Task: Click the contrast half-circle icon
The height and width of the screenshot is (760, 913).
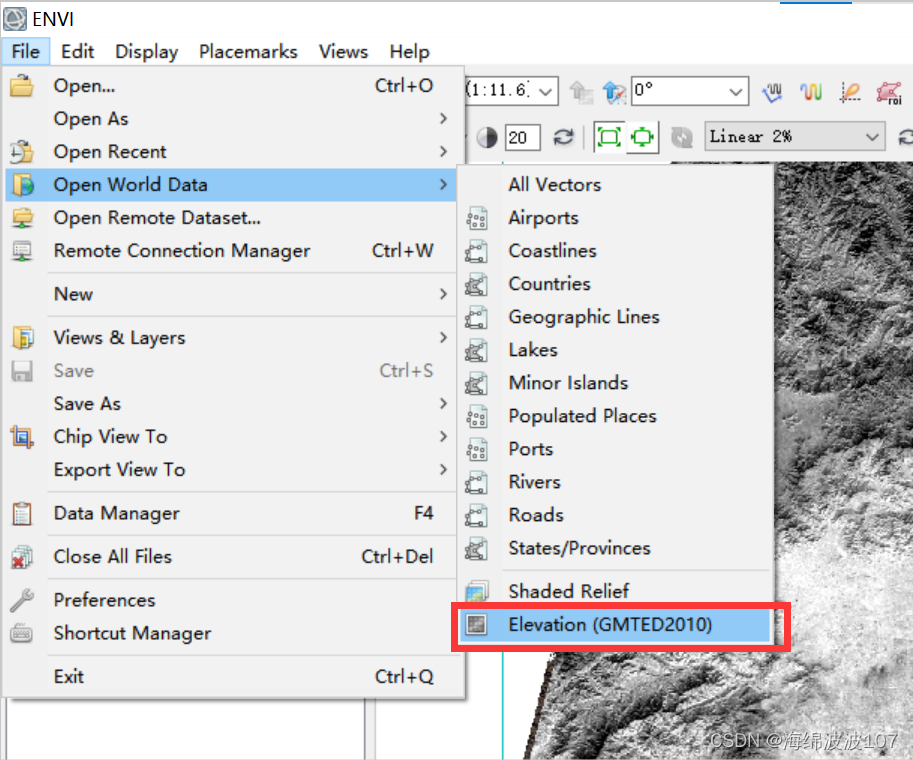Action: click(x=487, y=137)
